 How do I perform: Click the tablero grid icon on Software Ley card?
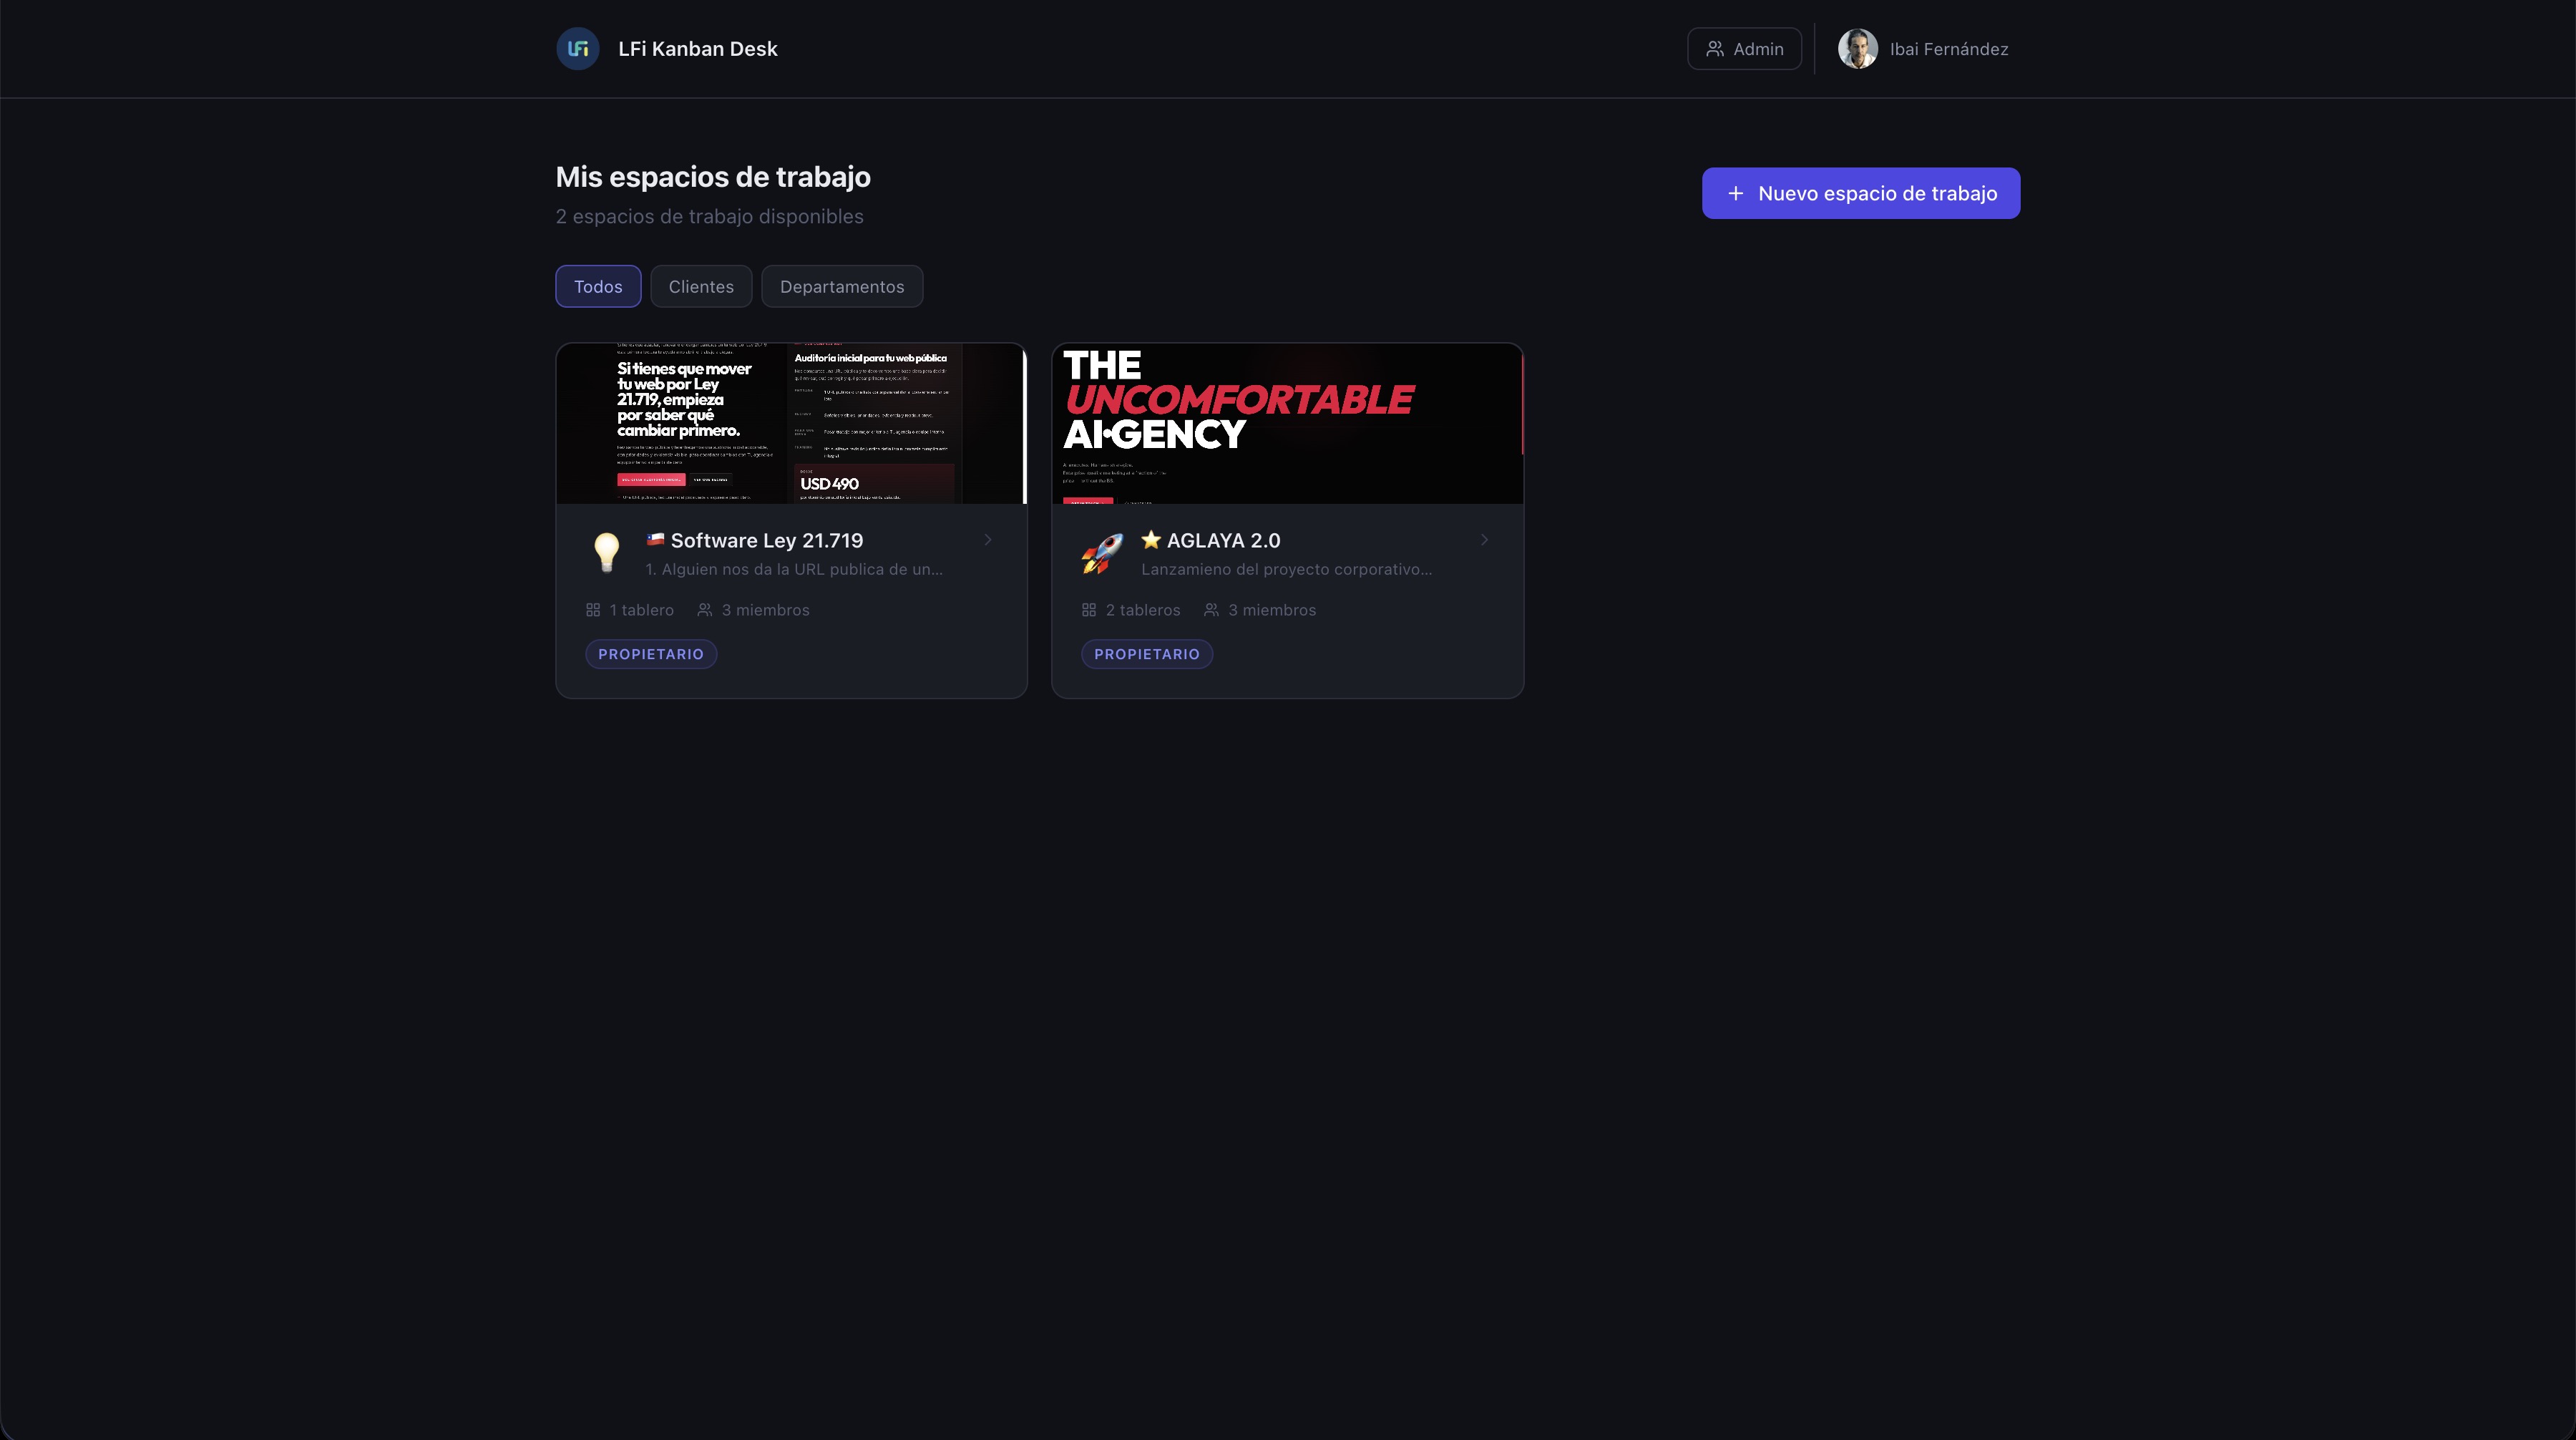coord(593,610)
